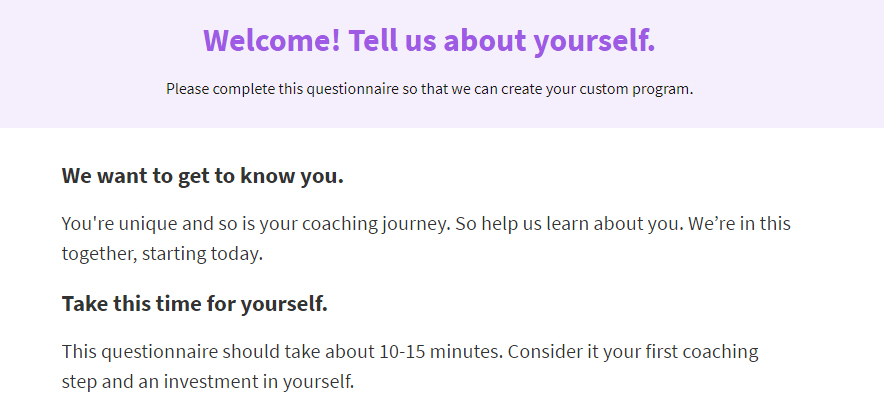
Task: Click the "together, starting today." line
Action: point(162,254)
